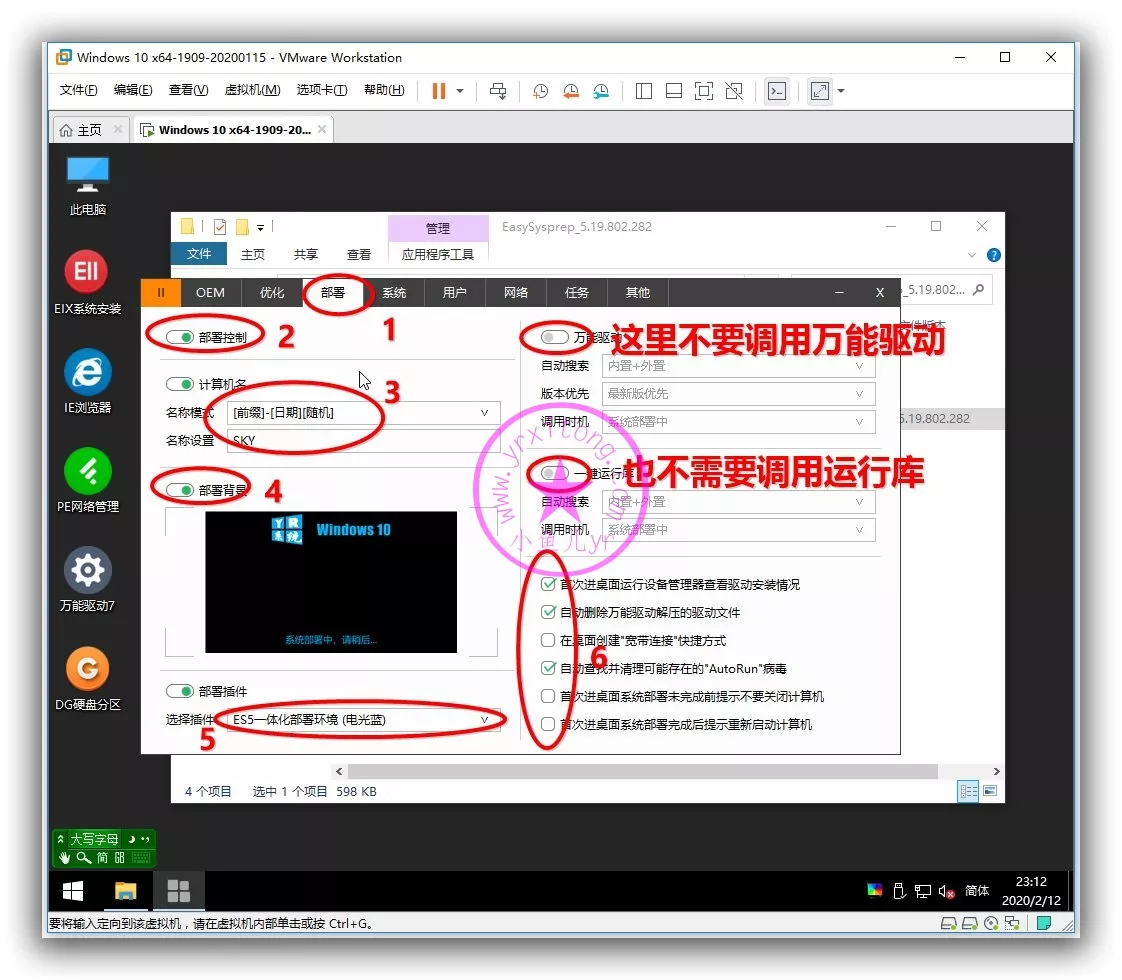The width and height of the screenshot is (1122, 980).
Task: Click the VMware snapshot clock icon
Action: (540, 91)
